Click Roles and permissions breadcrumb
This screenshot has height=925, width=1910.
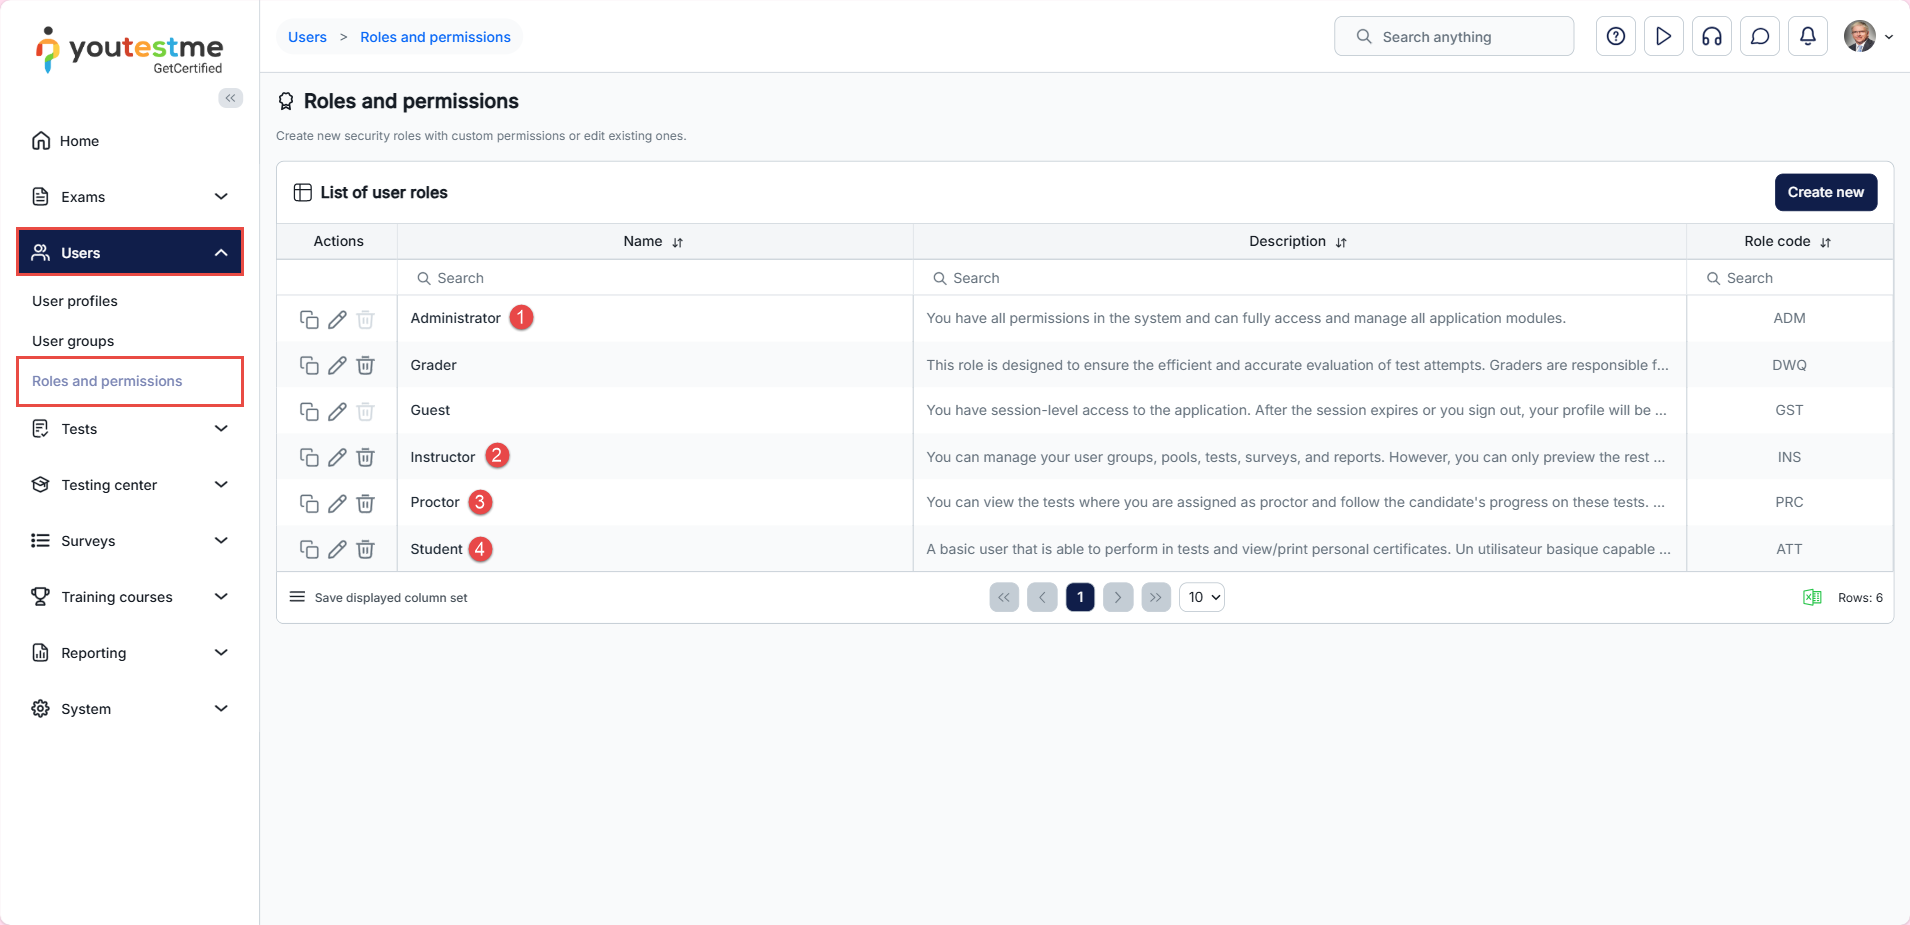click(x=435, y=37)
